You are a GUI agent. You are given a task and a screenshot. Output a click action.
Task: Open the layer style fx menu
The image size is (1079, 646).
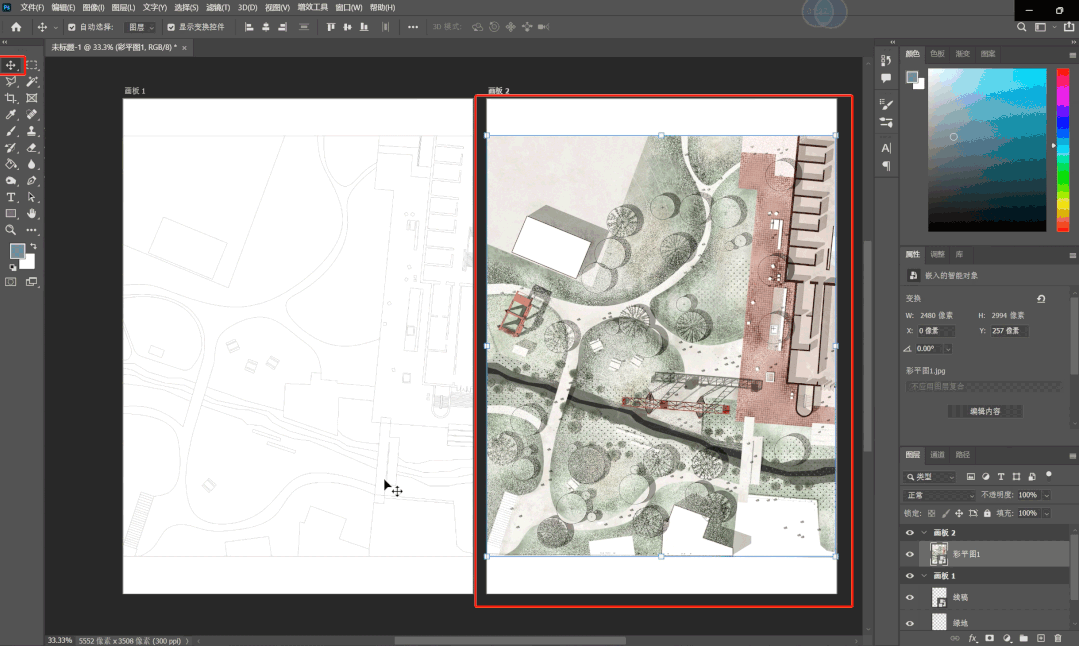point(972,638)
